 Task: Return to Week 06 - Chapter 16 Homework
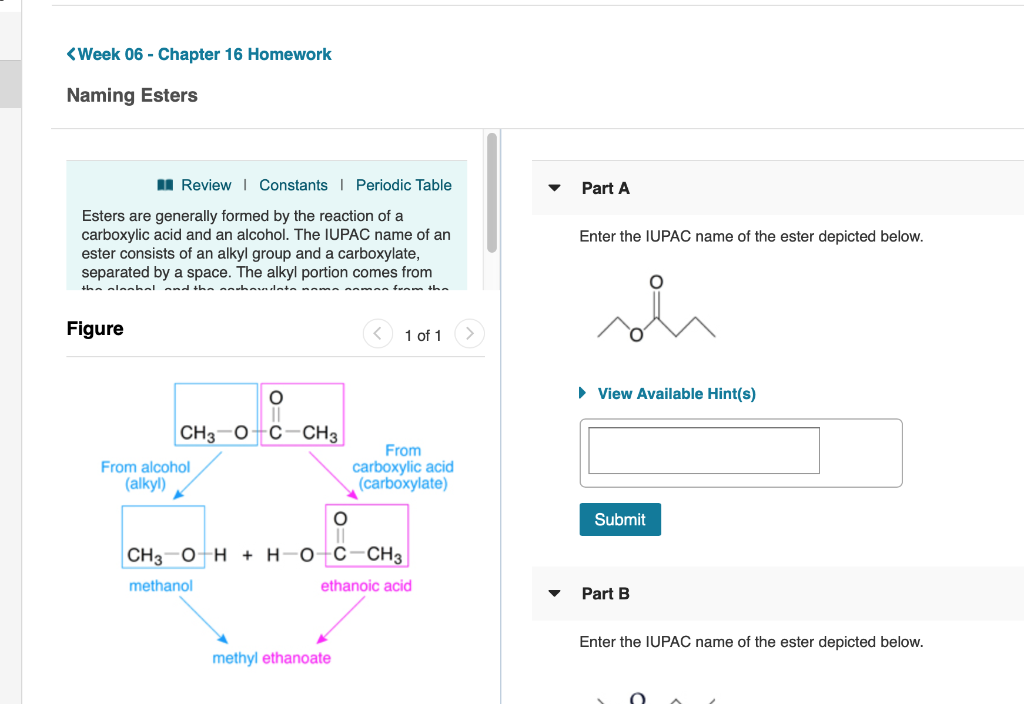pos(205,55)
